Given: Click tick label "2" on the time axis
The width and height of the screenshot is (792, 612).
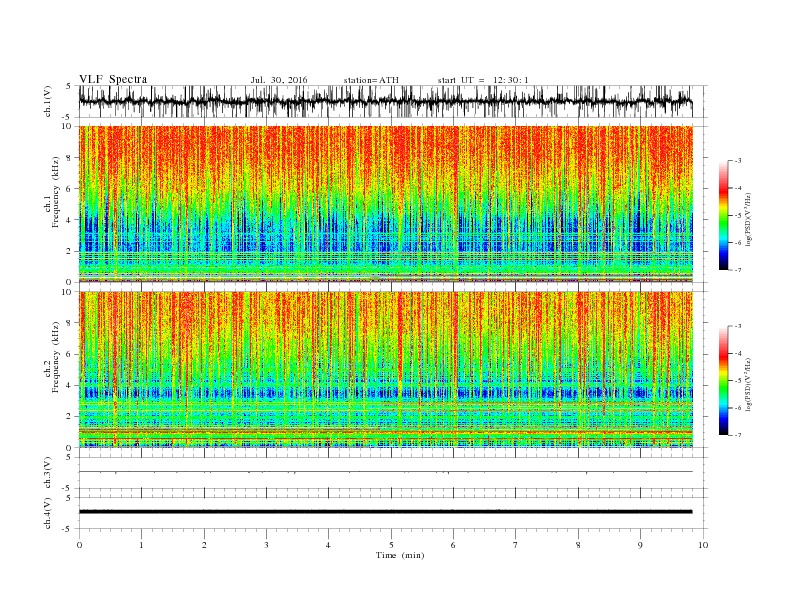Looking at the screenshot, I should tap(204, 545).
